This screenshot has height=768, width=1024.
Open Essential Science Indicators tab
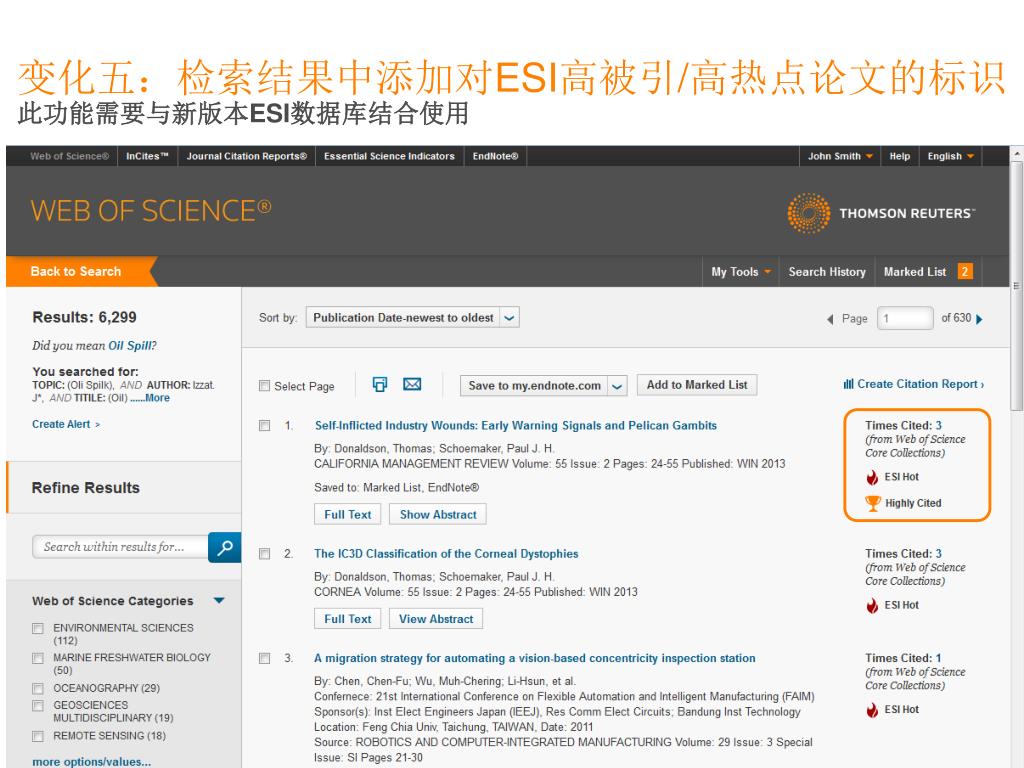(389, 156)
